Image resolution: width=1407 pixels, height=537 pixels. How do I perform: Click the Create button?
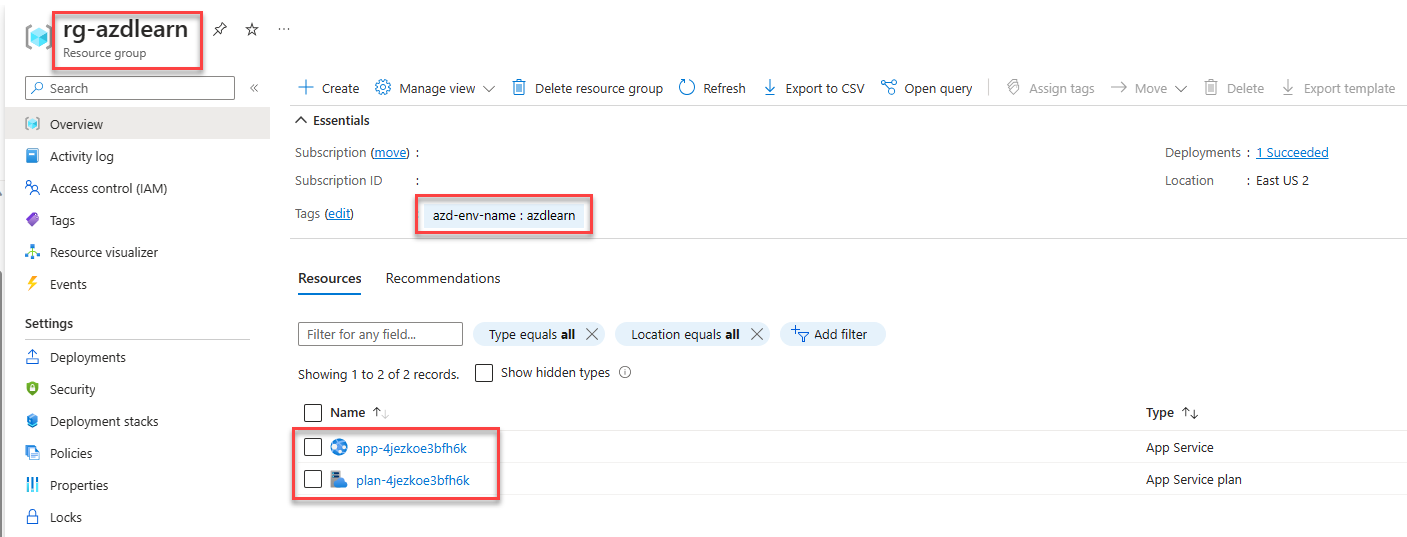[x=329, y=88]
